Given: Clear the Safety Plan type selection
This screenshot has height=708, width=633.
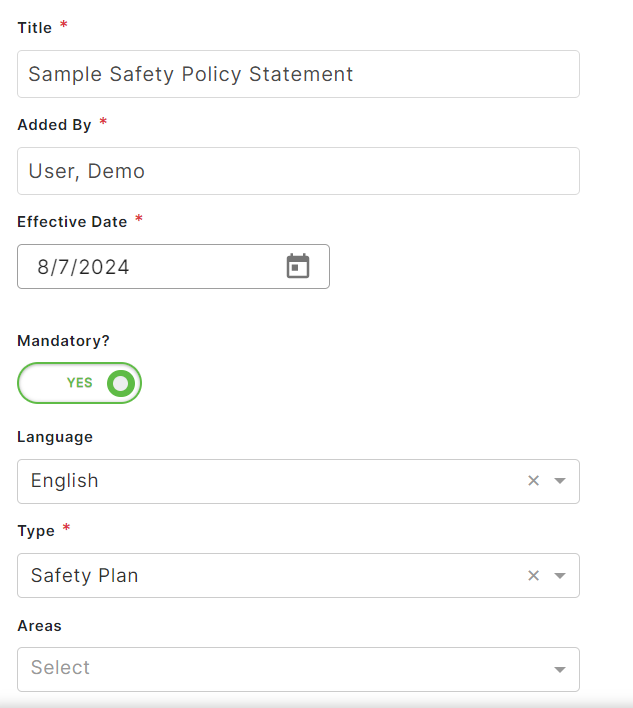Looking at the screenshot, I should (x=533, y=575).
